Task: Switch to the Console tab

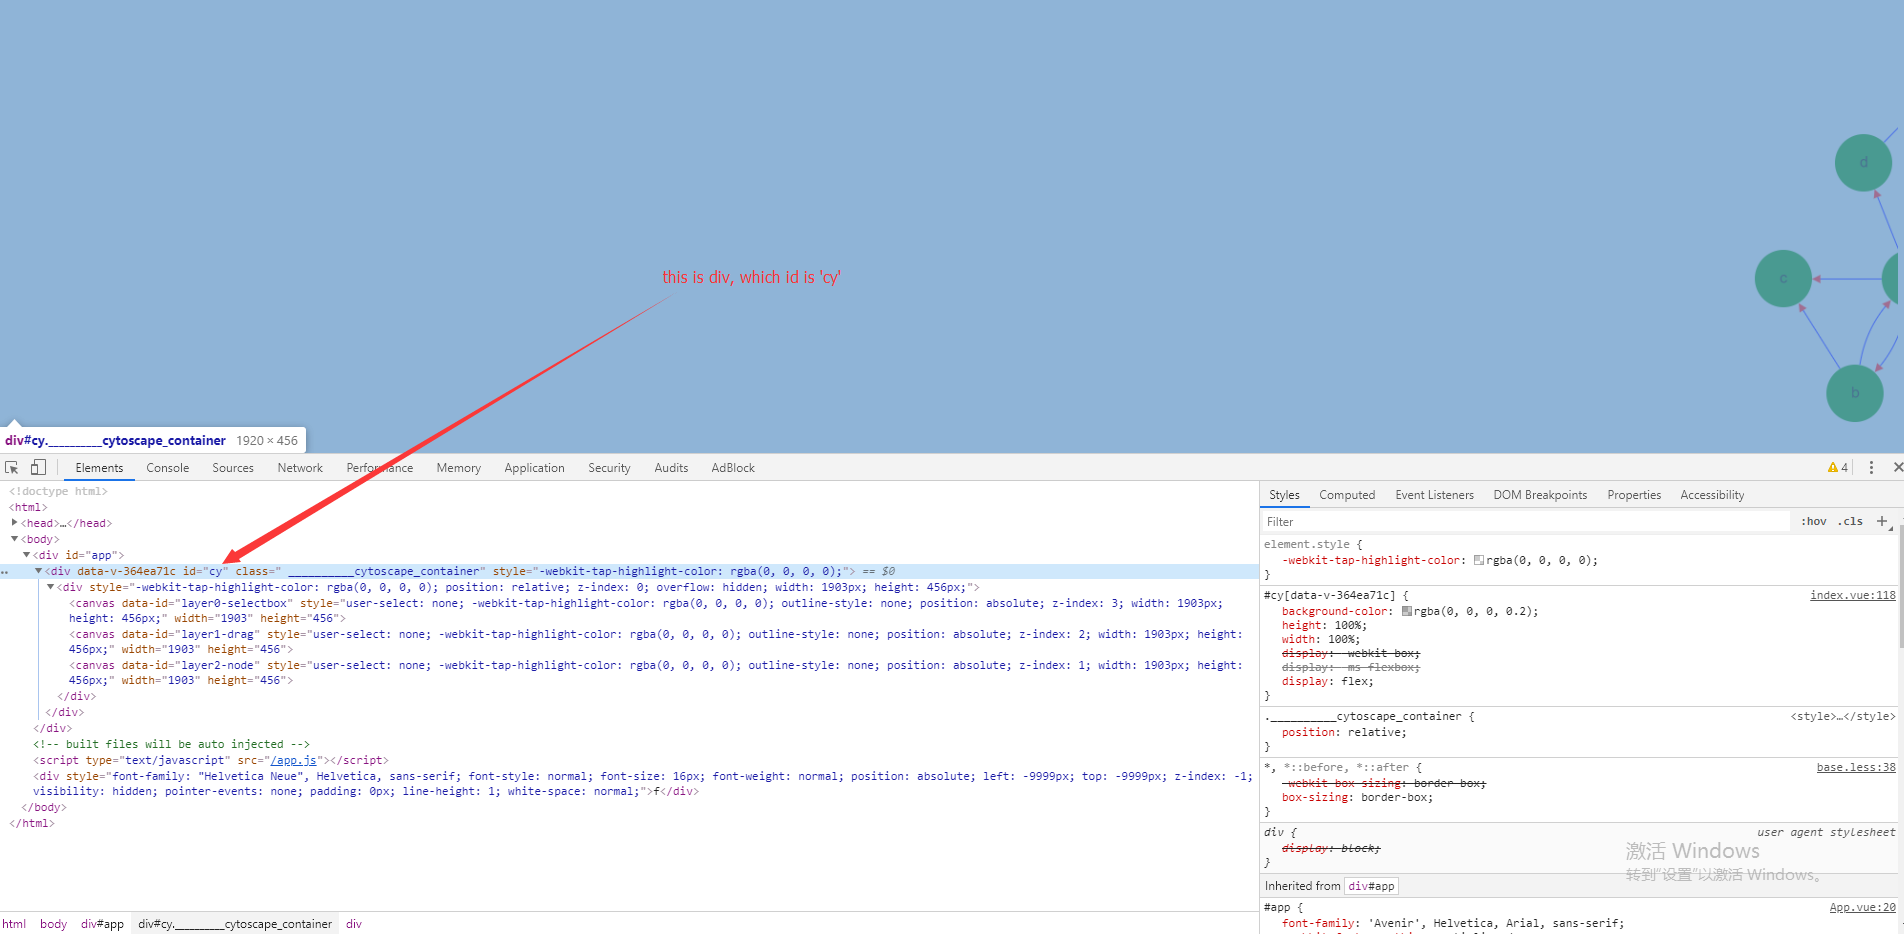Action: tap(167, 467)
